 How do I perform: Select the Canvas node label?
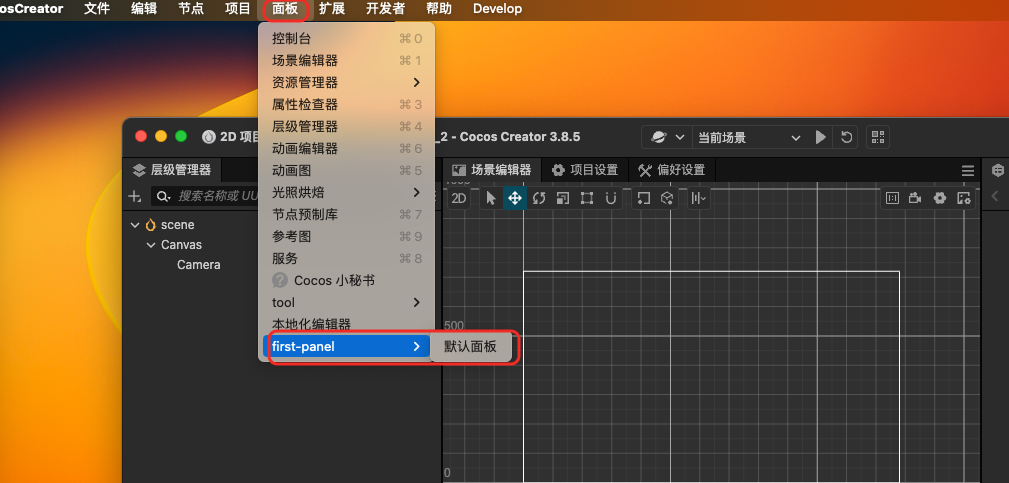181,245
